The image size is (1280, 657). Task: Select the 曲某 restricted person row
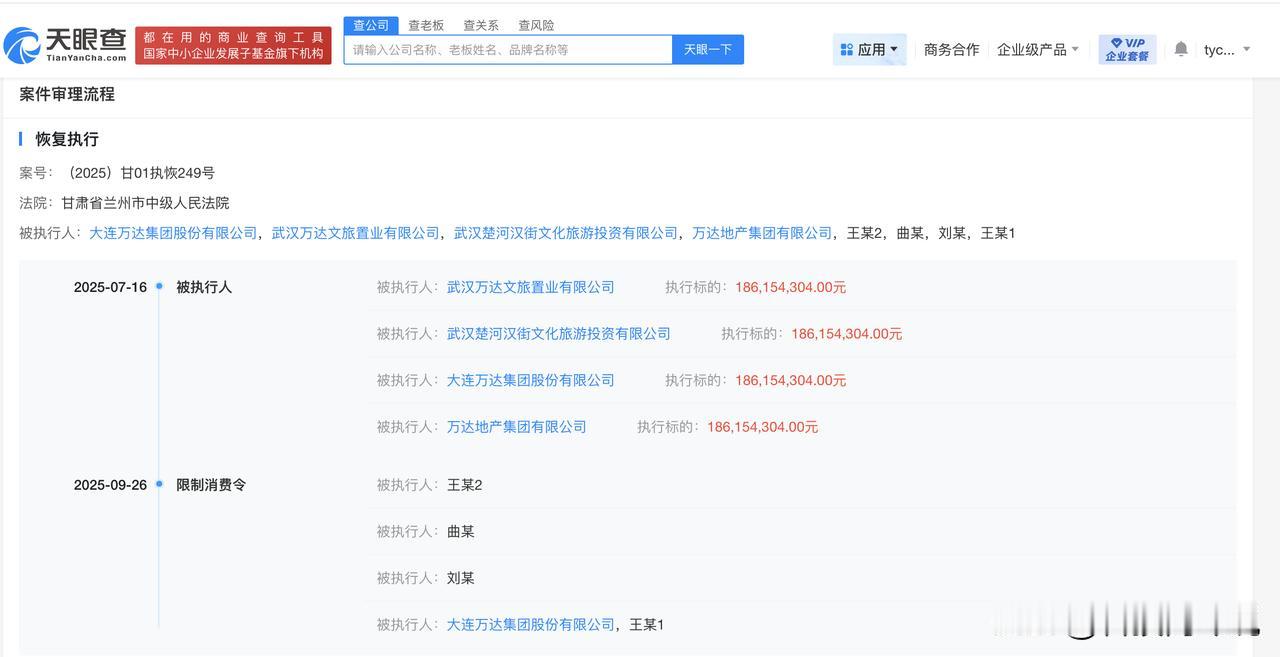[802, 531]
